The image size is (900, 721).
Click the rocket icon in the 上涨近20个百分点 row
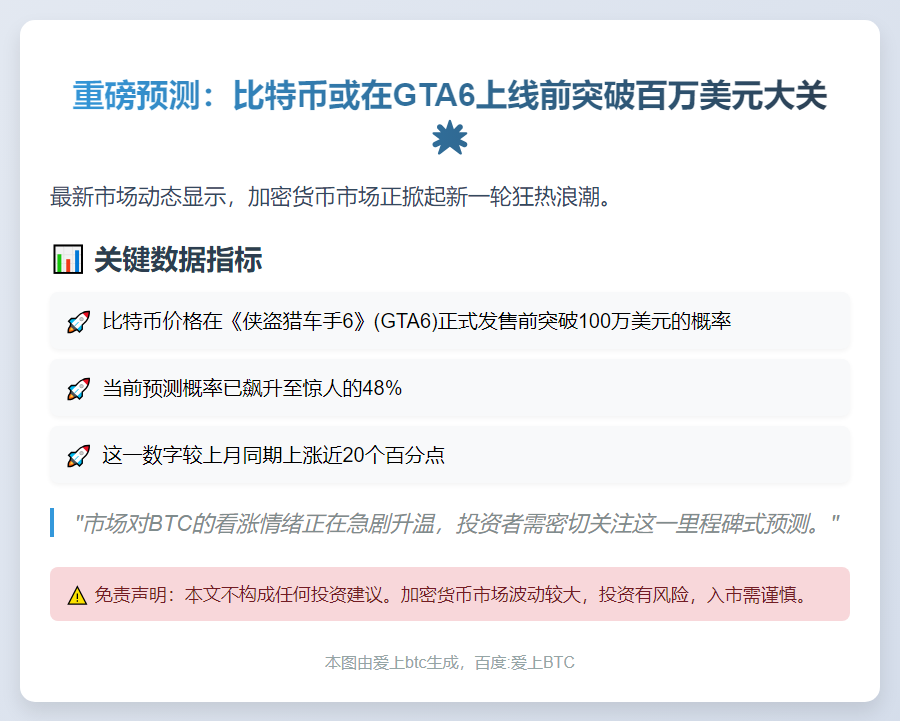pos(79,456)
